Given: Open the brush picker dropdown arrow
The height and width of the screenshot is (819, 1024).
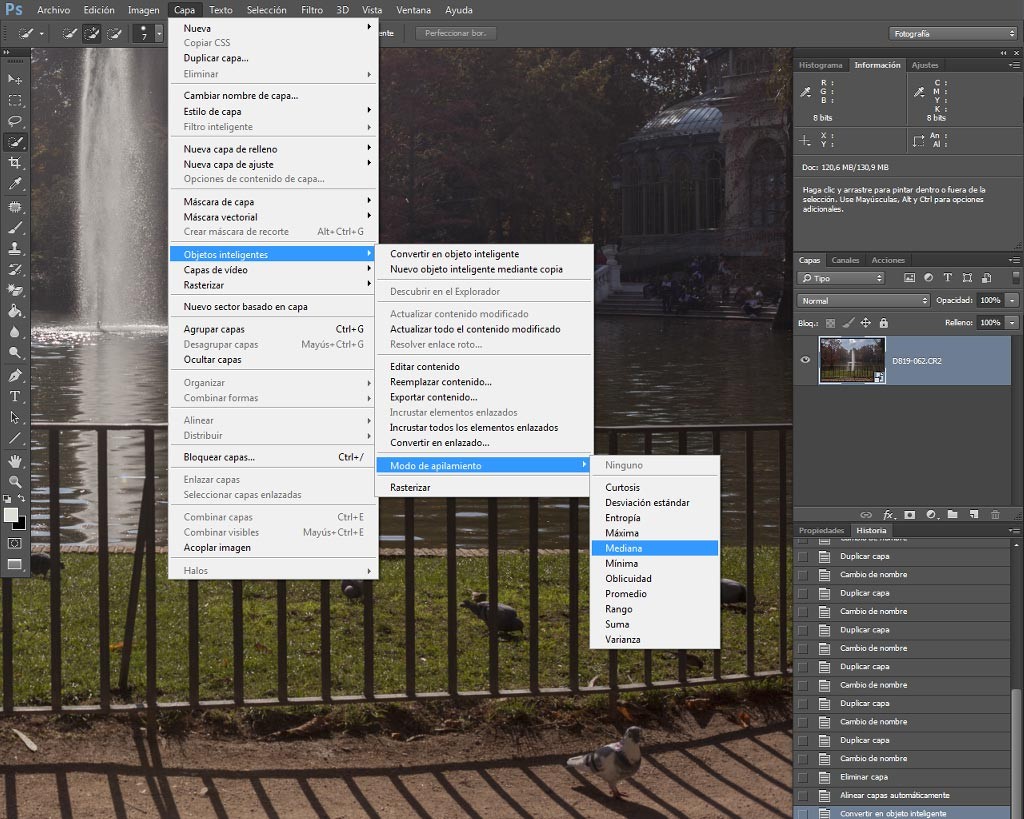Looking at the screenshot, I should (159, 33).
